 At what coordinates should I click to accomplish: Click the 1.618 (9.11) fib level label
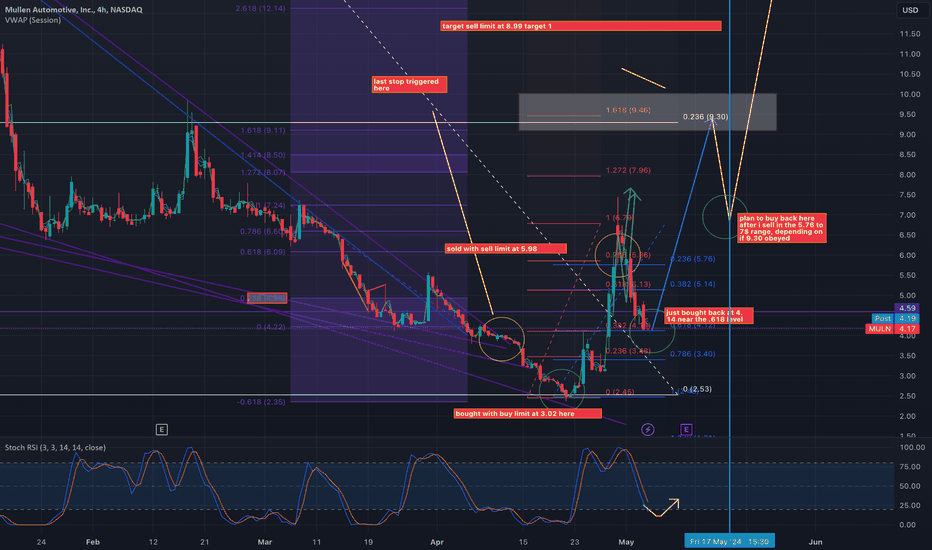pos(263,130)
